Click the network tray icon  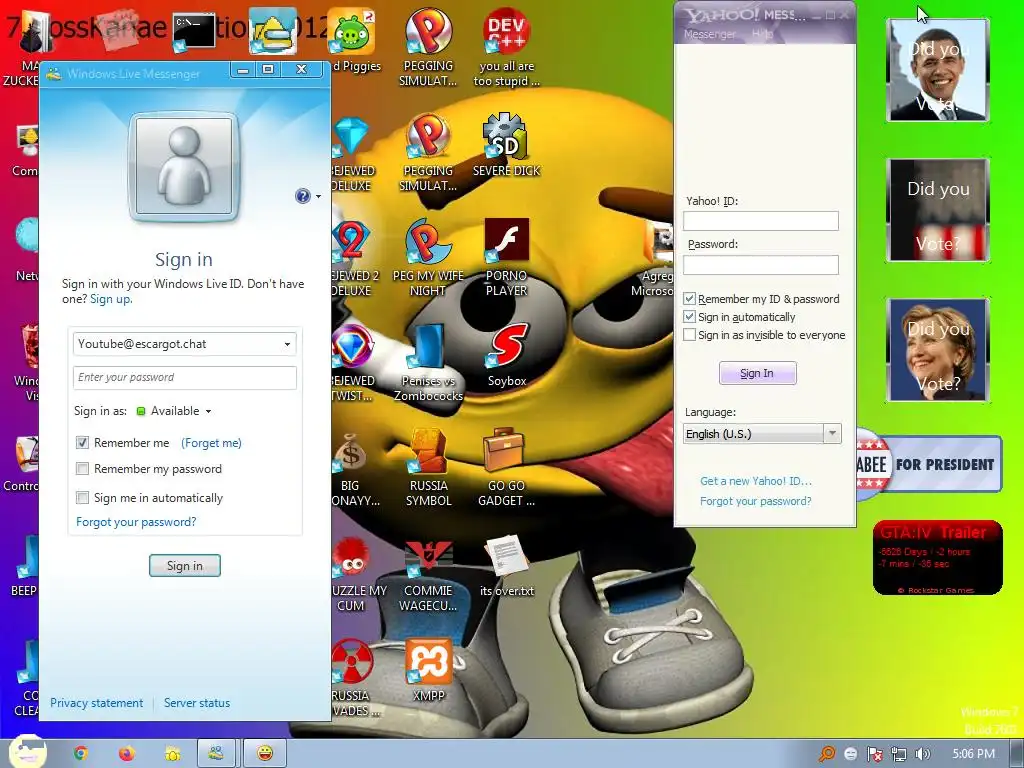[899, 754]
